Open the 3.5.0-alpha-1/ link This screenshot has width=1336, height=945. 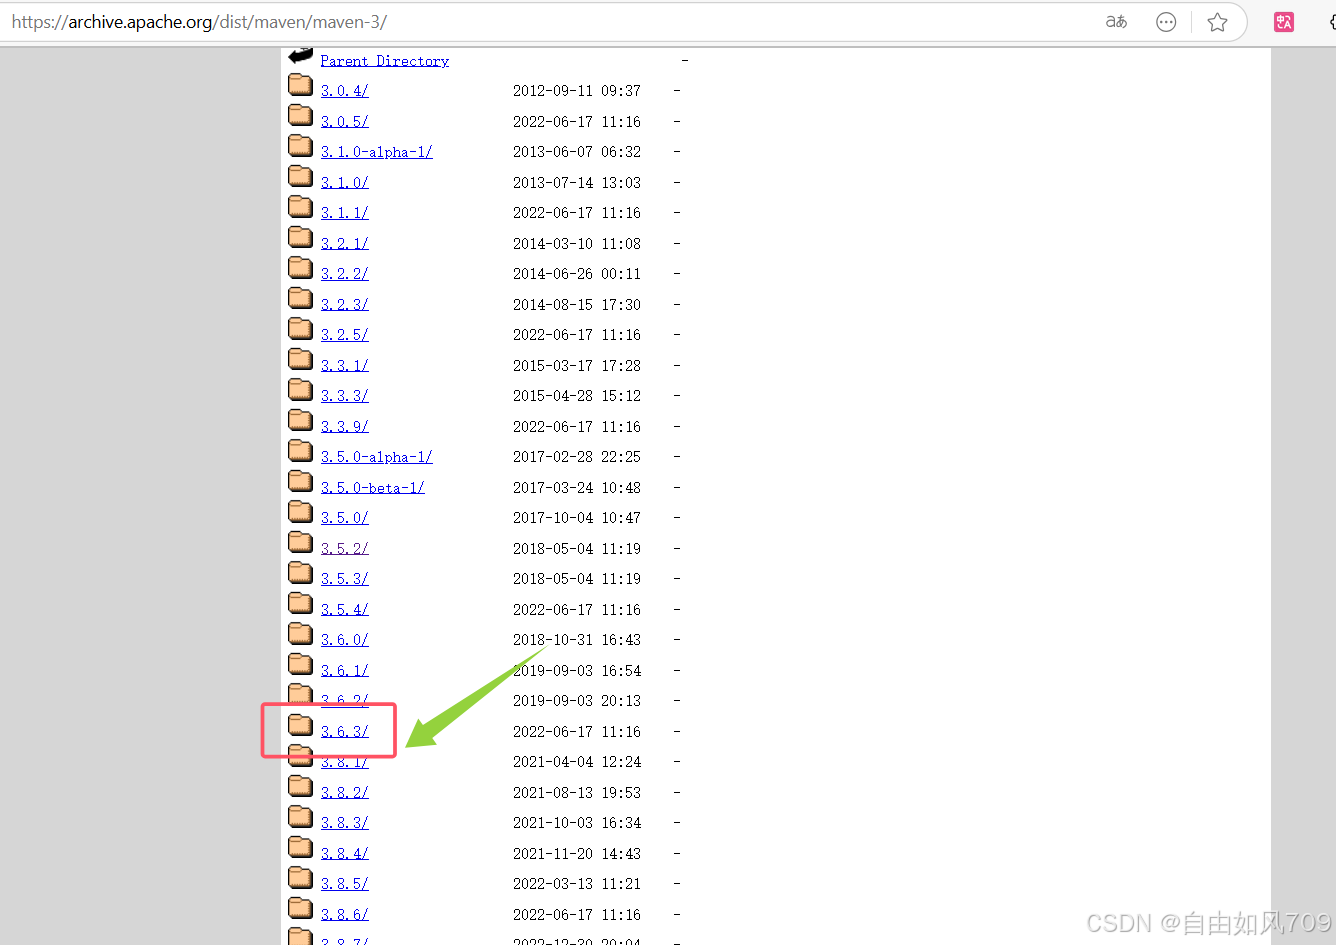point(377,457)
